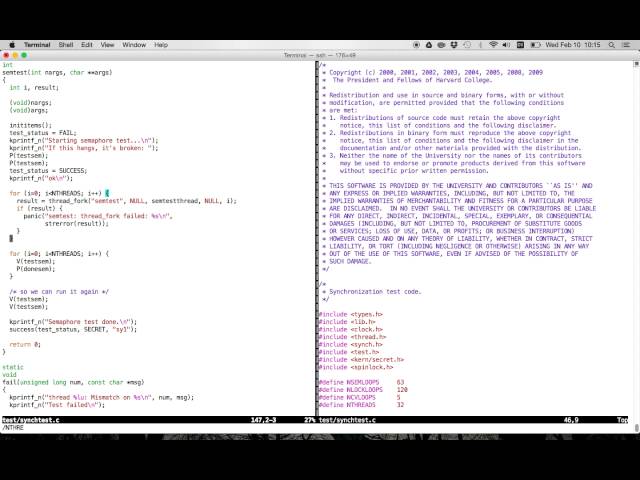640x480 pixels.
Task: Click the 'so we can run it again' comment
Action: (59, 291)
